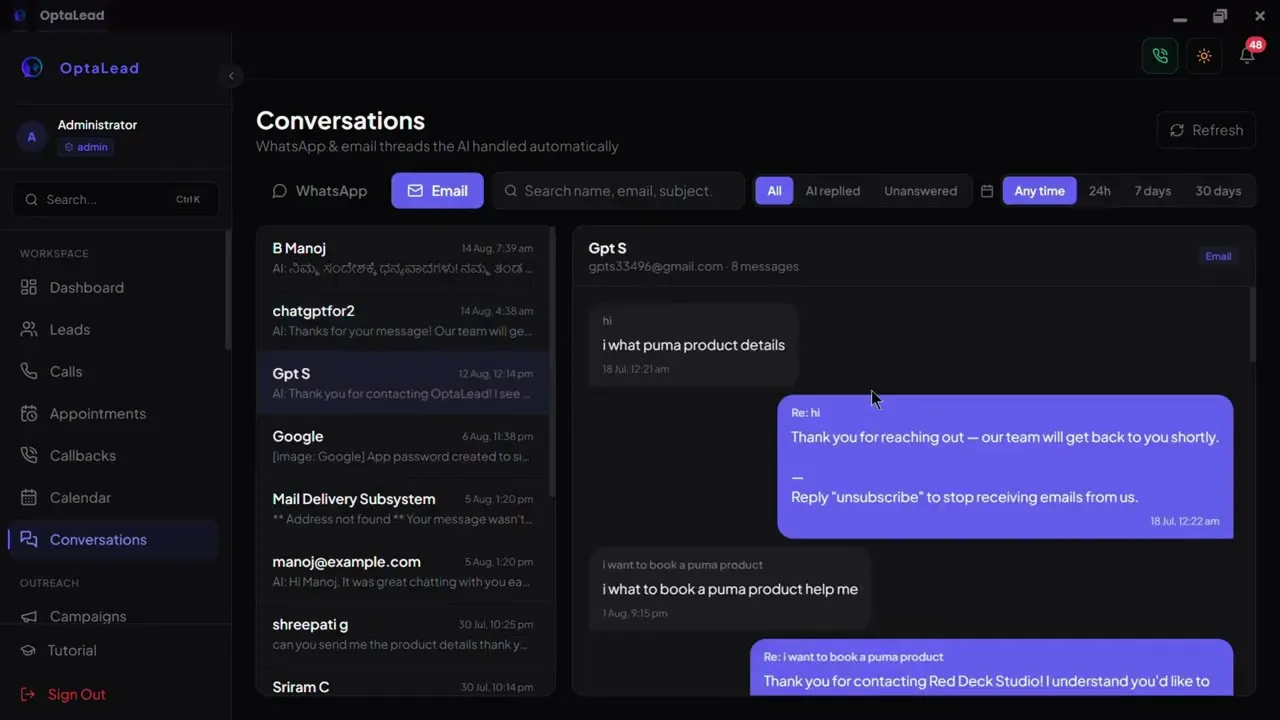Collapse the sidebar with the chevron
The height and width of the screenshot is (720, 1280).
[x=231, y=76]
